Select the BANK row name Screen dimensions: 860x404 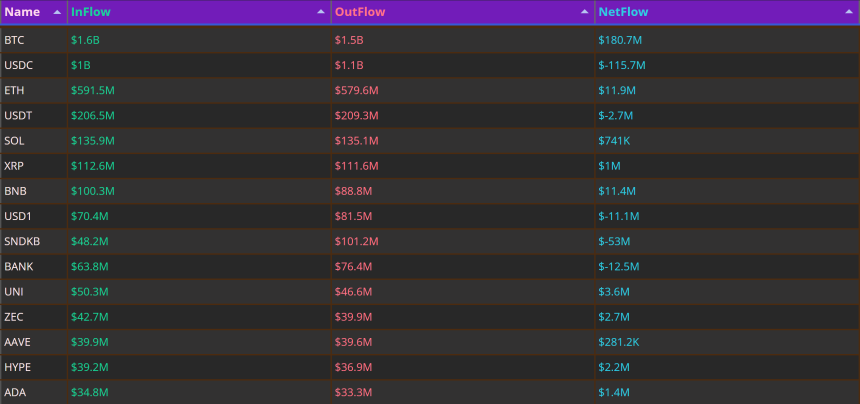[x=19, y=267]
